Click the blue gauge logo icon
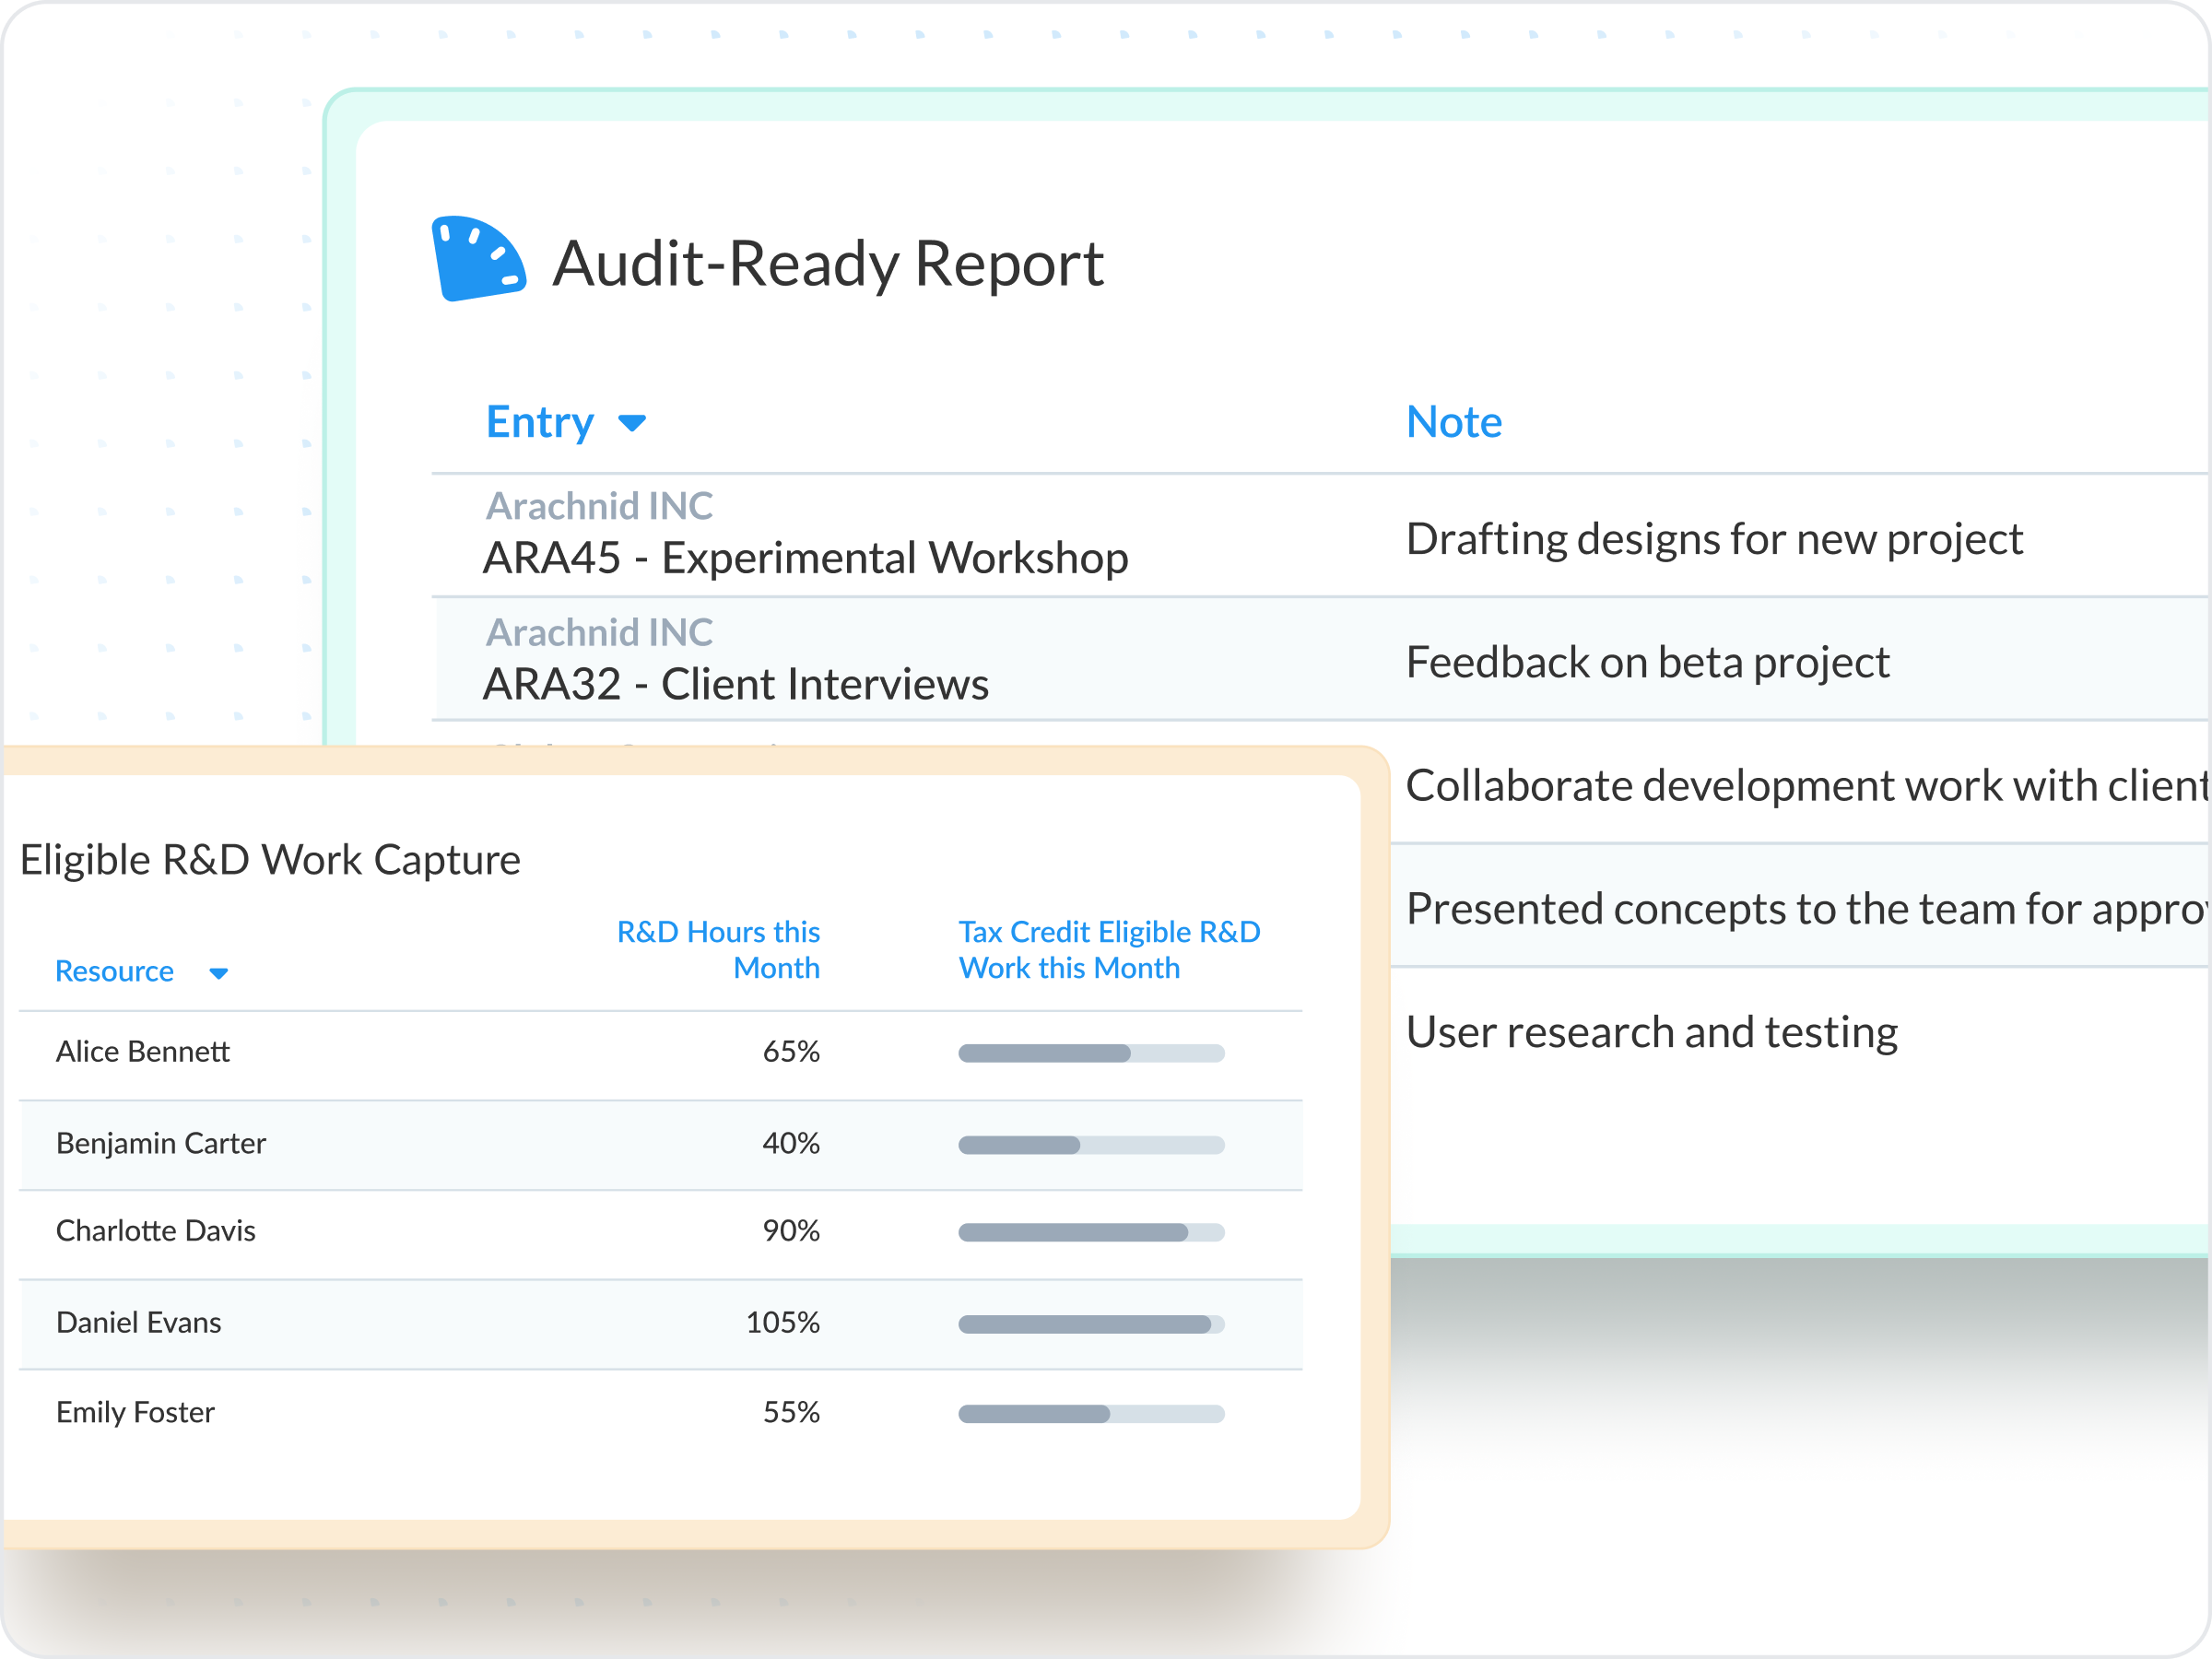The image size is (2212, 1659). 478,259
